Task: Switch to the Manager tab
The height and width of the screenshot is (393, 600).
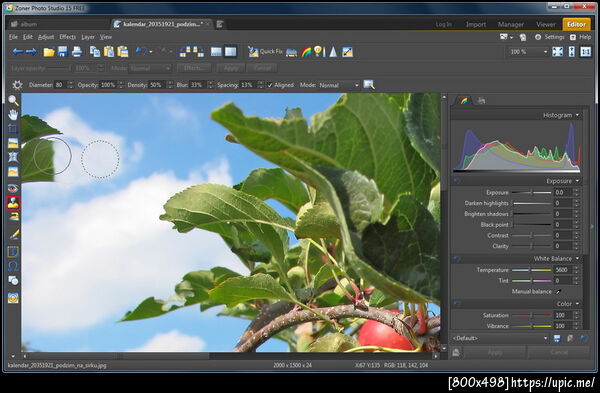Action: 510,24
